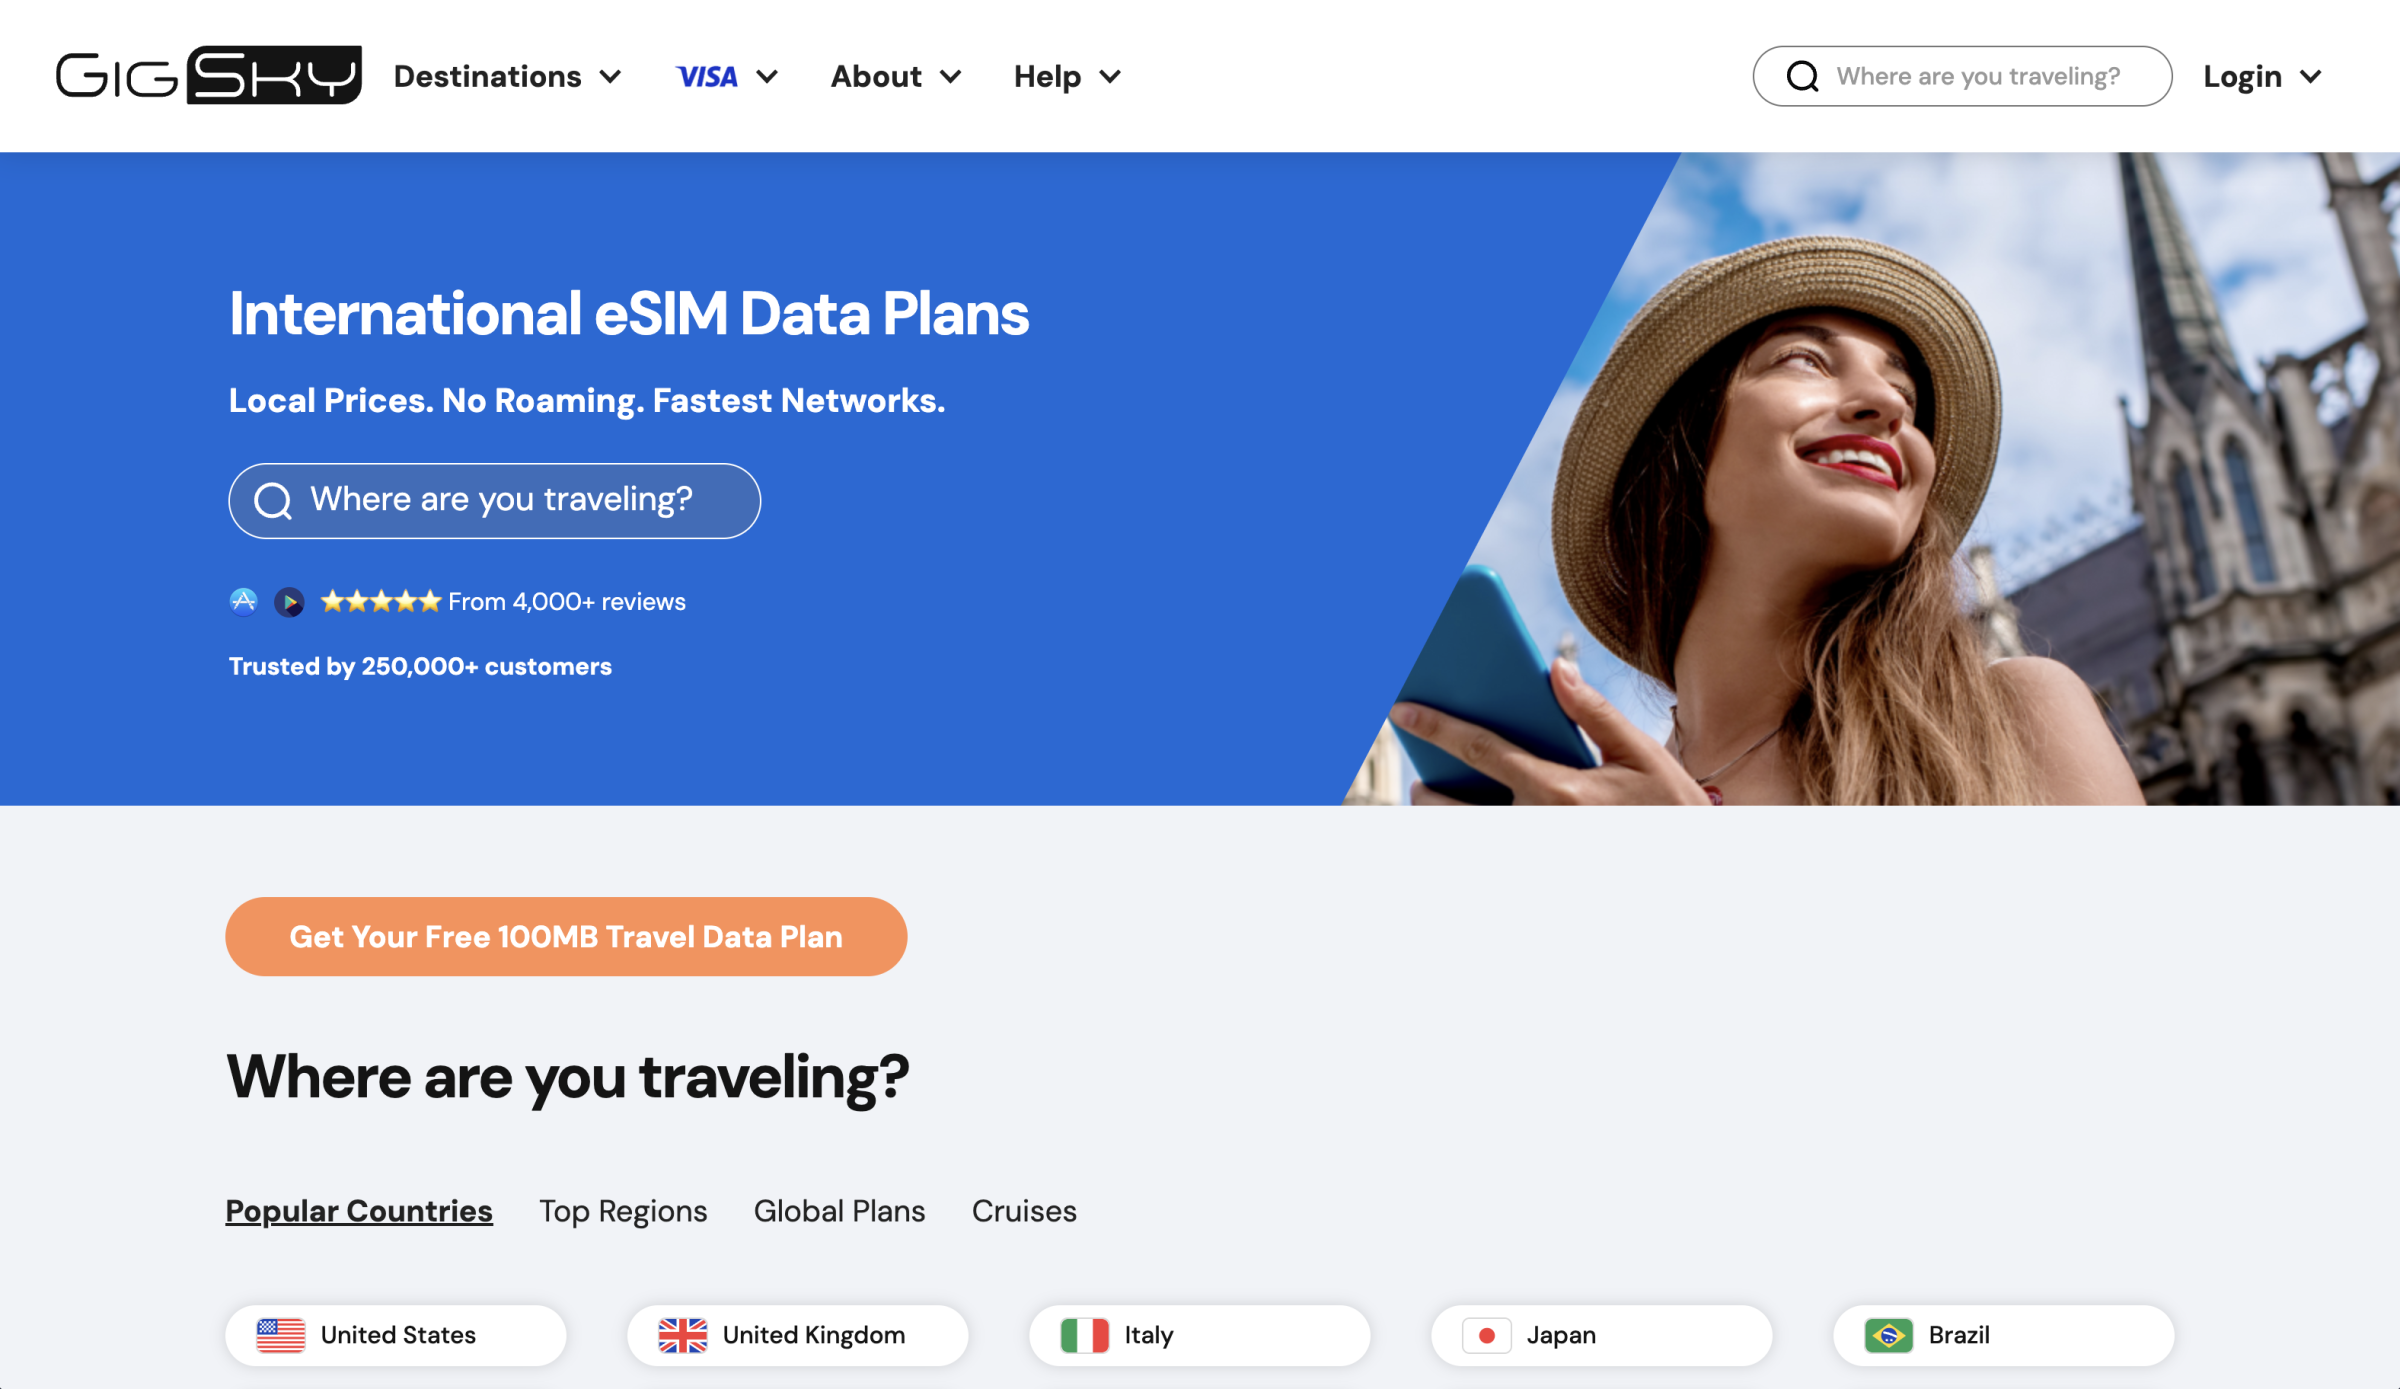Image resolution: width=2400 pixels, height=1389 pixels.
Task: Click the Cruises tab option
Action: point(1025,1209)
